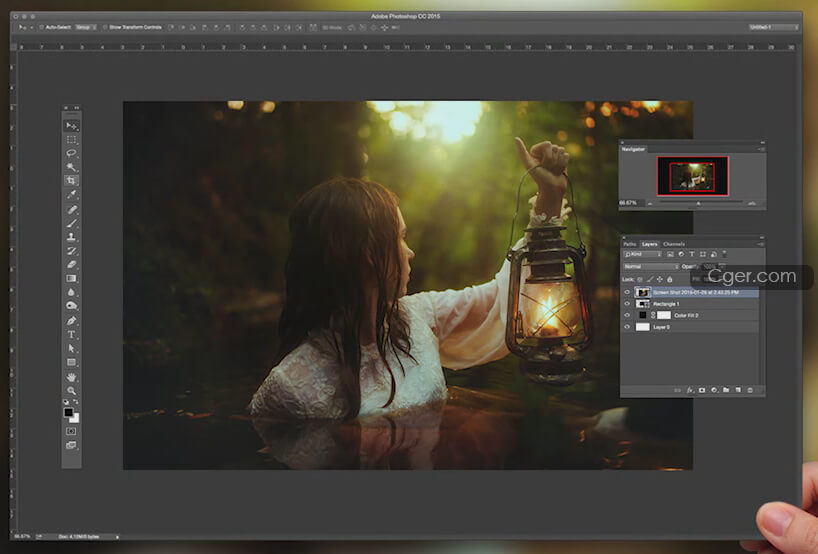Enable Show Transform Controls checkbox

pyautogui.click(x=105, y=27)
